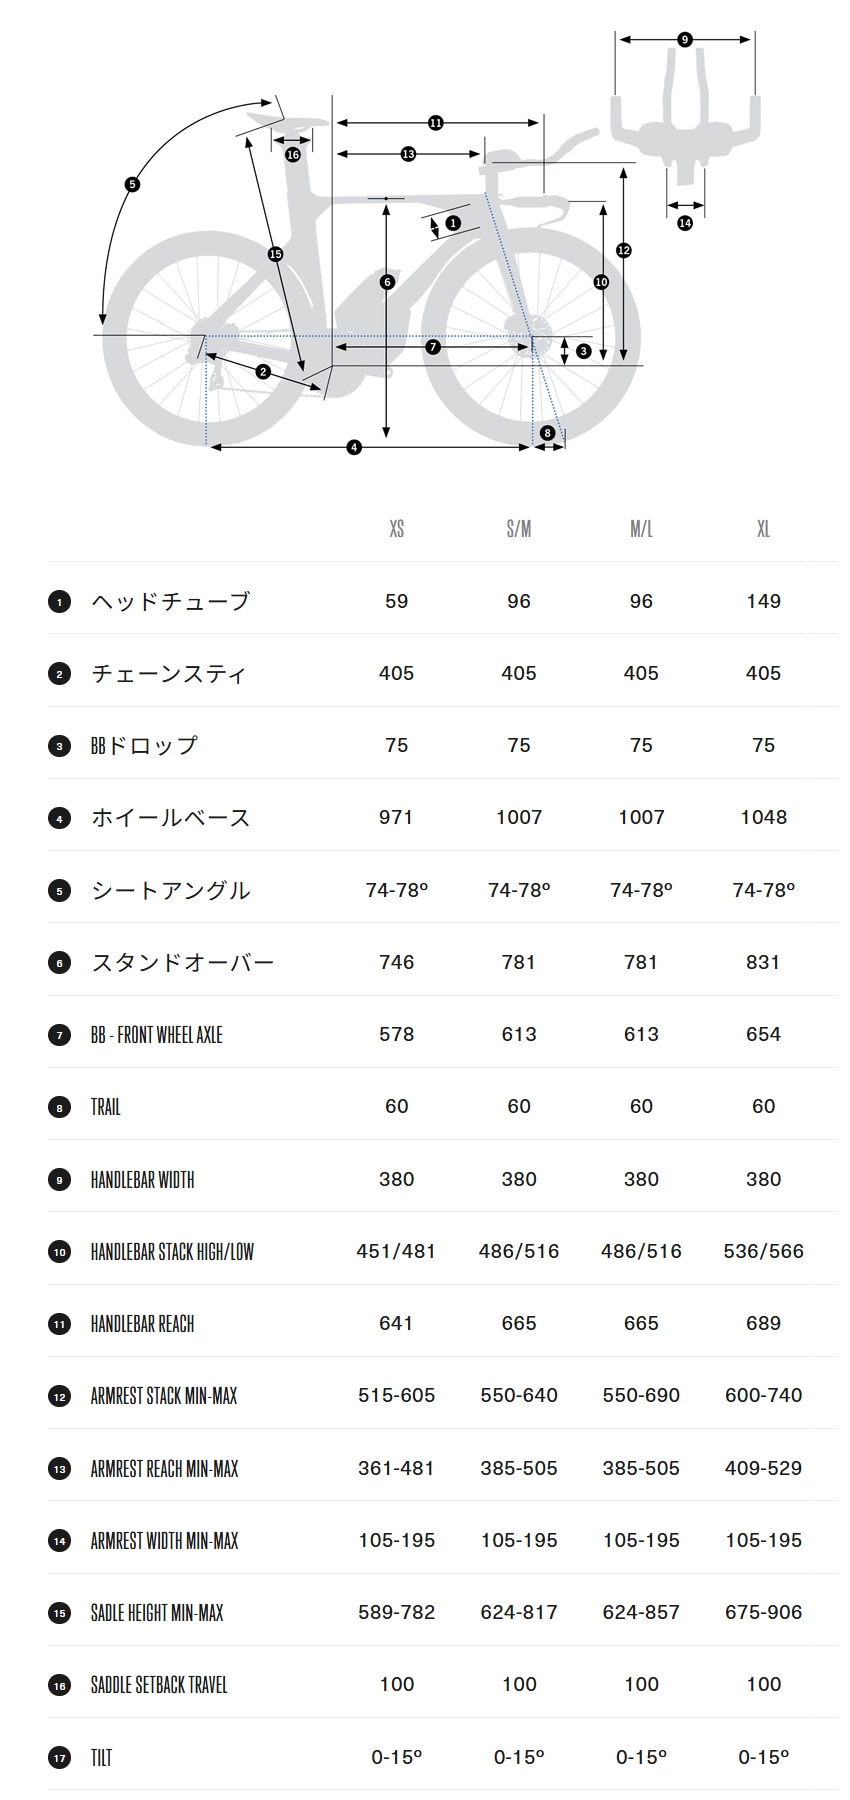Click the M/L armrest stack value 550-690
850x1800 pixels.
641,1396
